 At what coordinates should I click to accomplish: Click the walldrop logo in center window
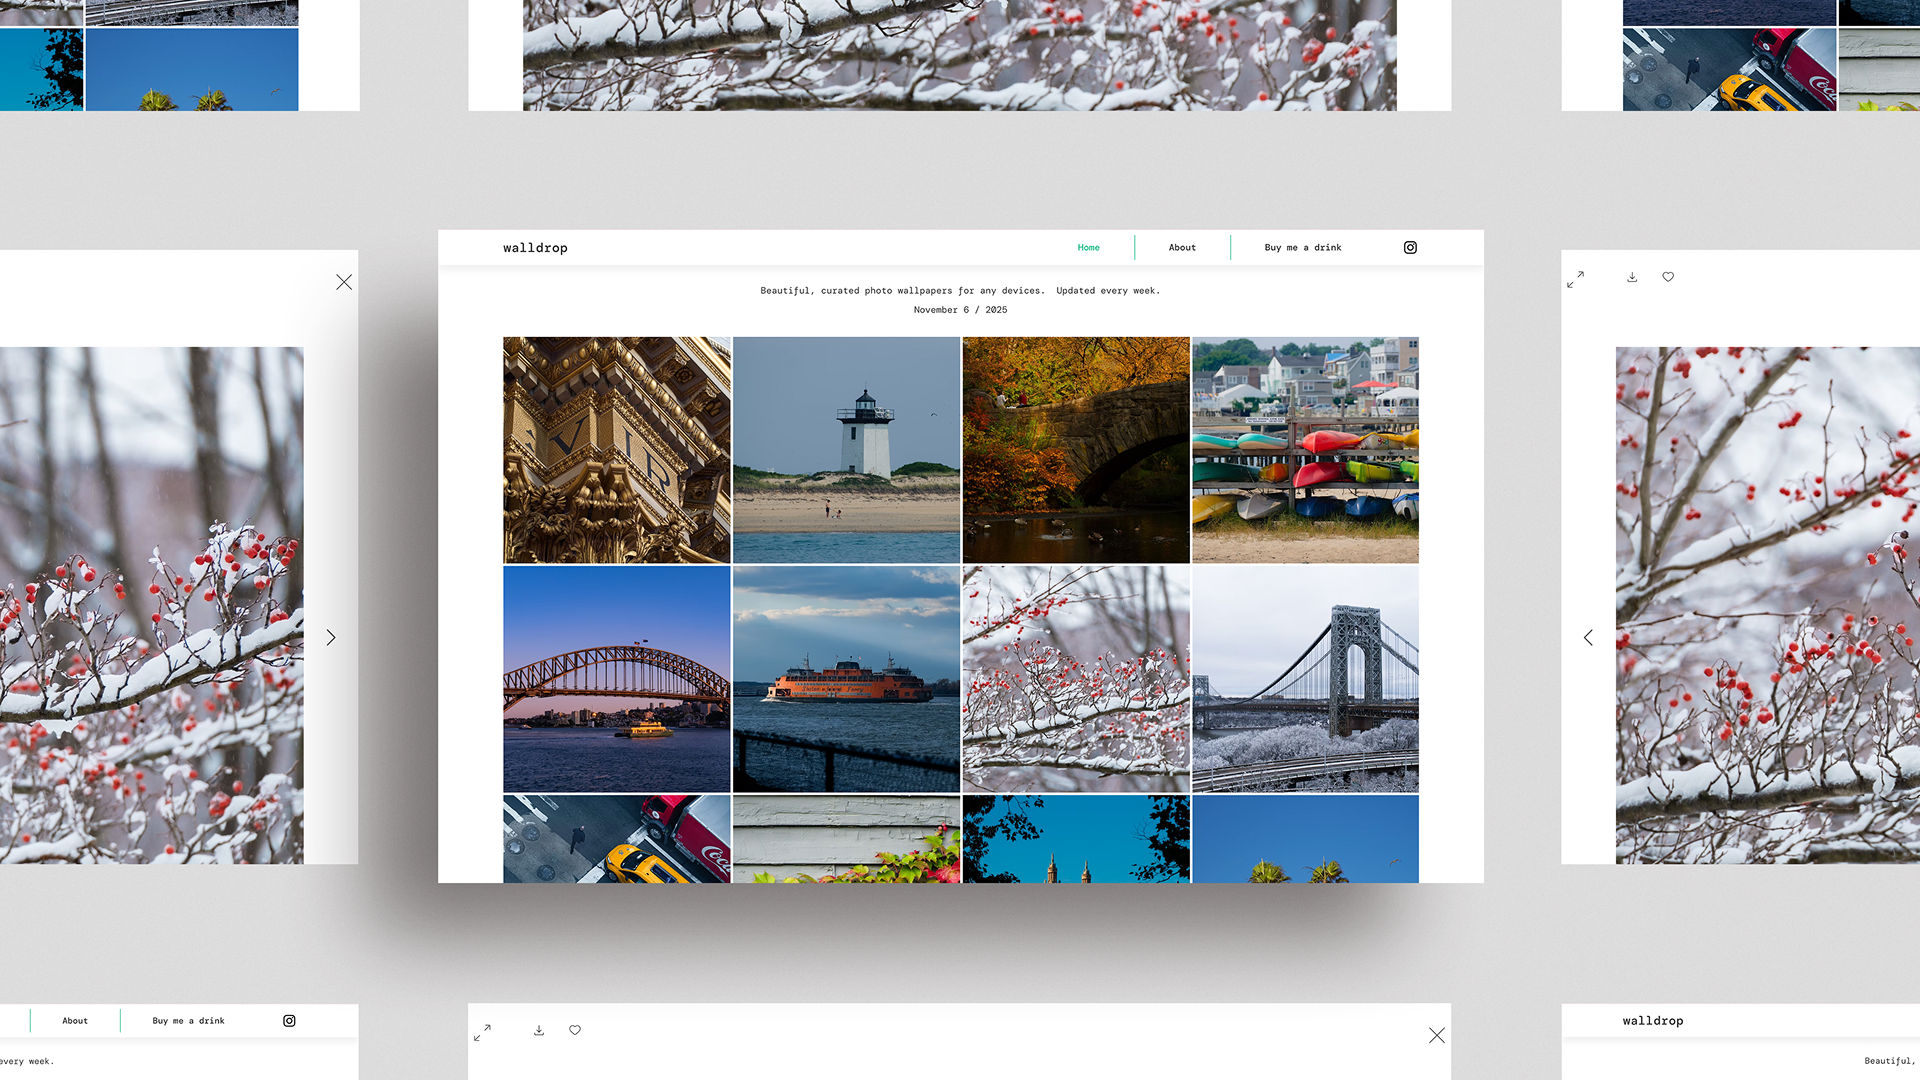[x=535, y=248]
